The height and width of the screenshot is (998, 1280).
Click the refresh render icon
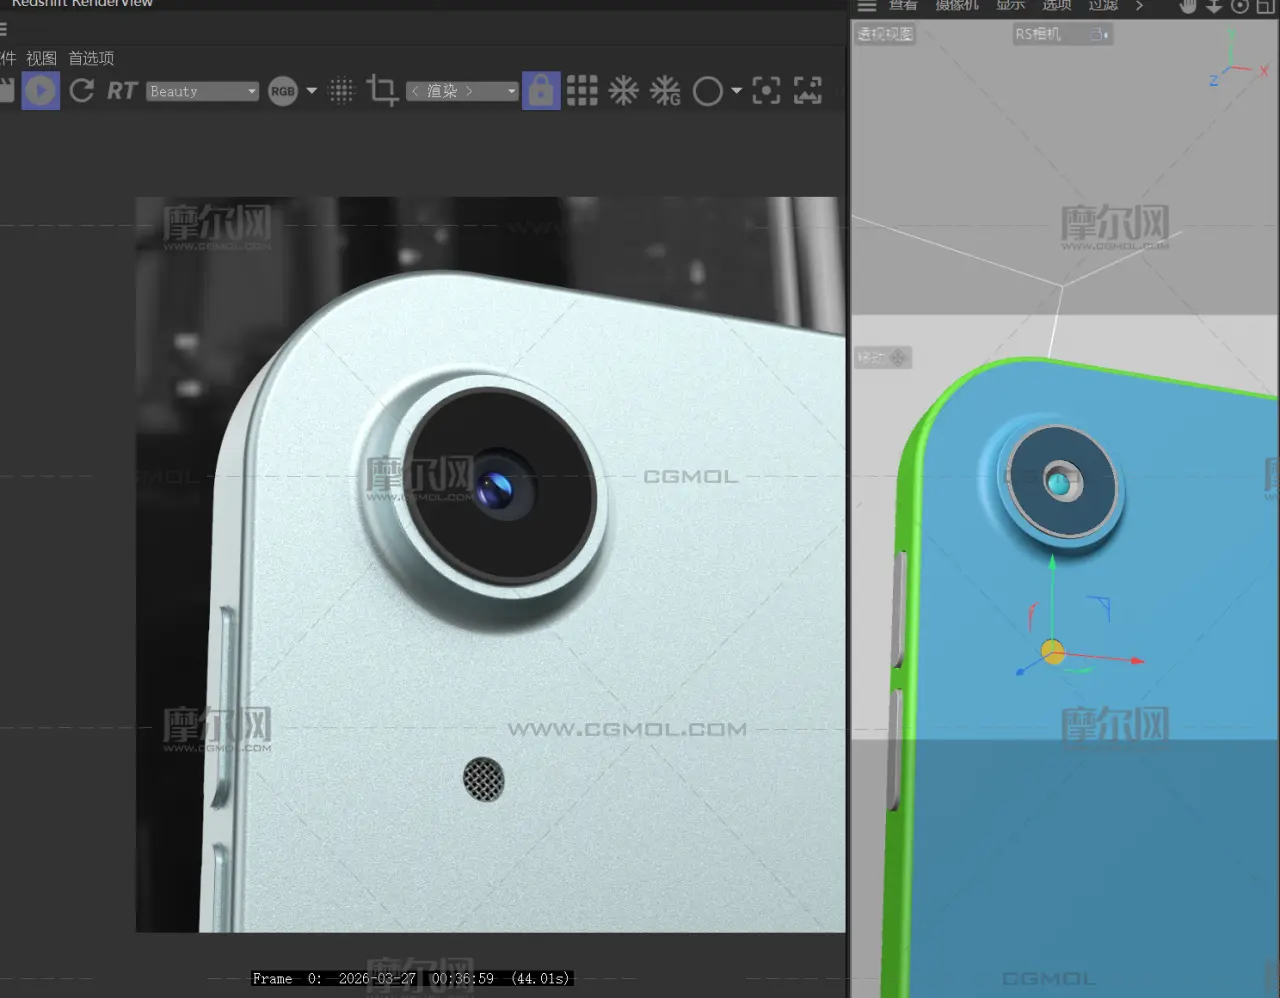82,91
